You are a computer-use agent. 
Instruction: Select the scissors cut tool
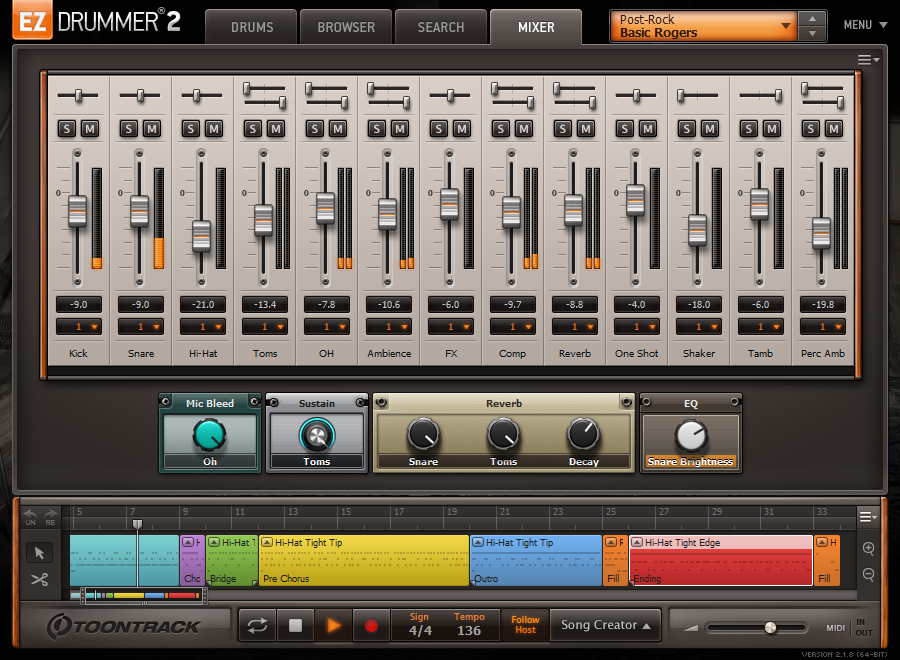(x=39, y=579)
